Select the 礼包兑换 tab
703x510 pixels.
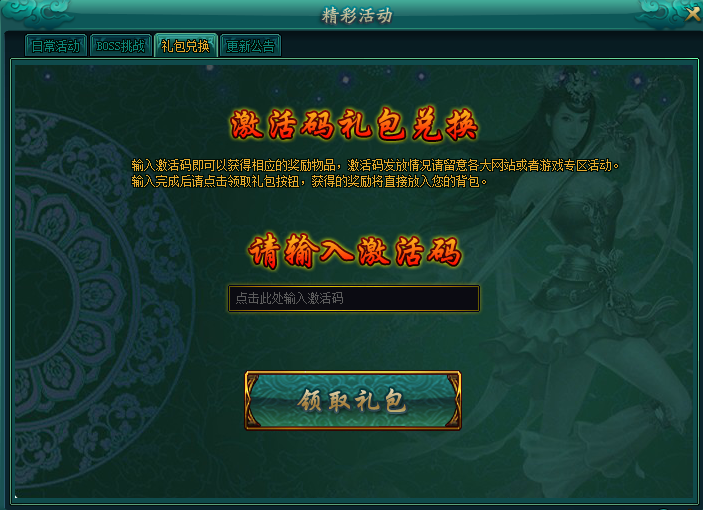pos(186,45)
